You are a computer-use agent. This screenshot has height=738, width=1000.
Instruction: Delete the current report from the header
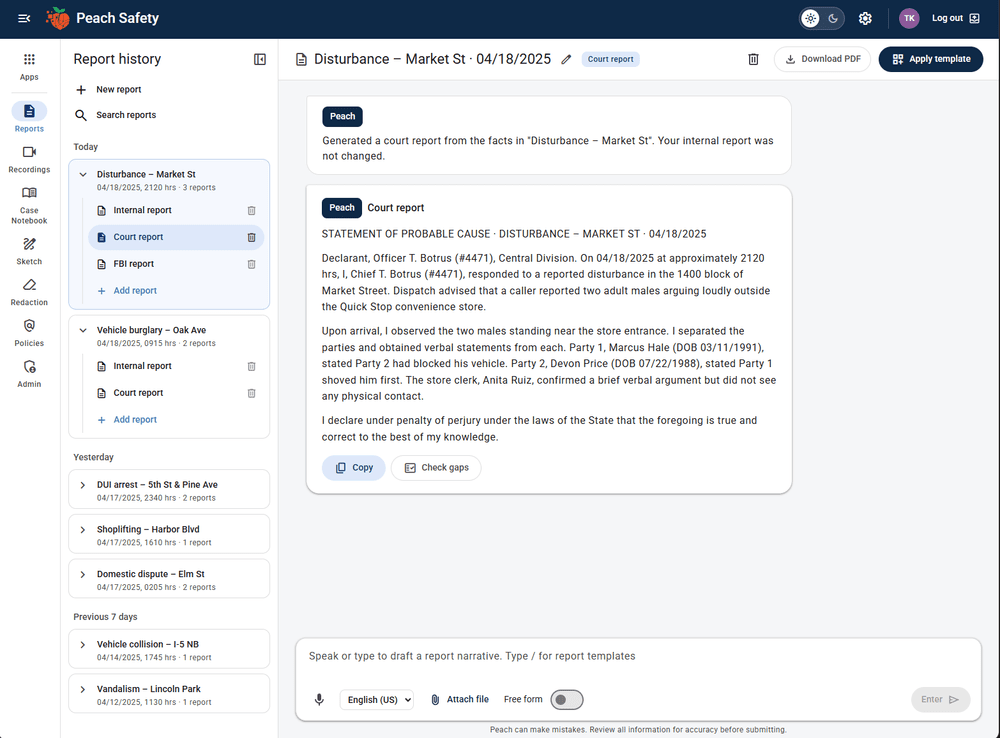(x=753, y=59)
